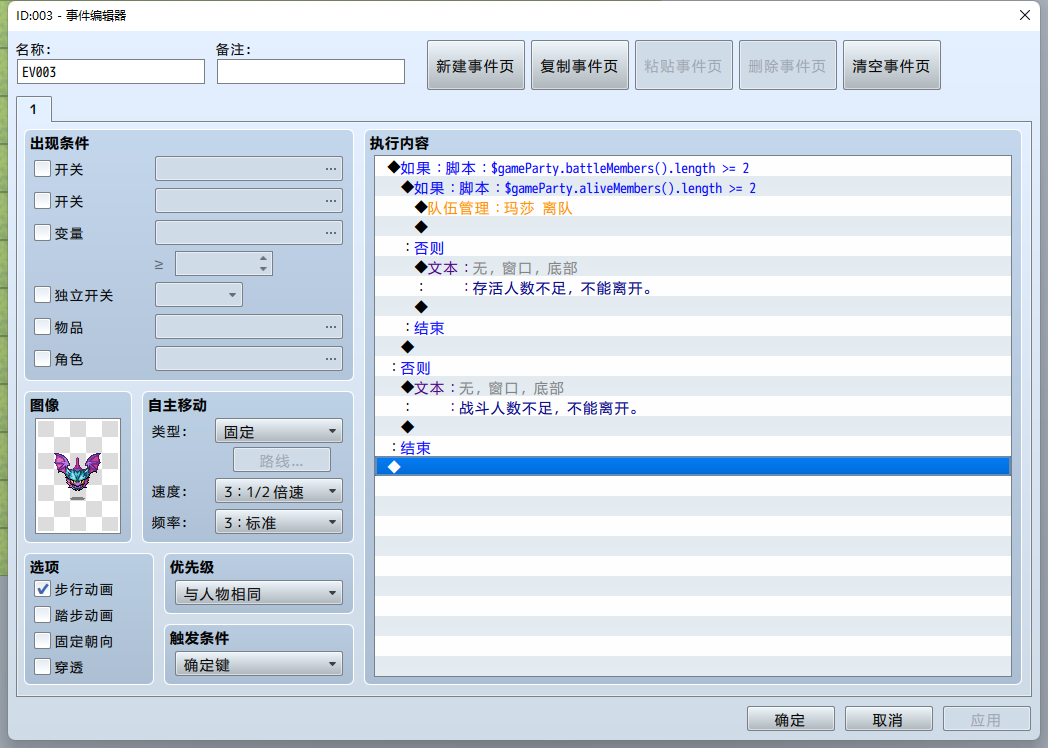Open the 触发条件 dropdown showing 确定键
The width and height of the screenshot is (1048, 748).
coord(259,664)
